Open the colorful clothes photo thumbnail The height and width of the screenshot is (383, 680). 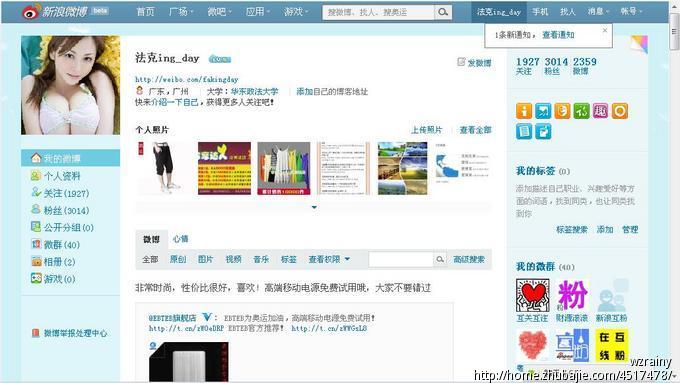(284, 168)
